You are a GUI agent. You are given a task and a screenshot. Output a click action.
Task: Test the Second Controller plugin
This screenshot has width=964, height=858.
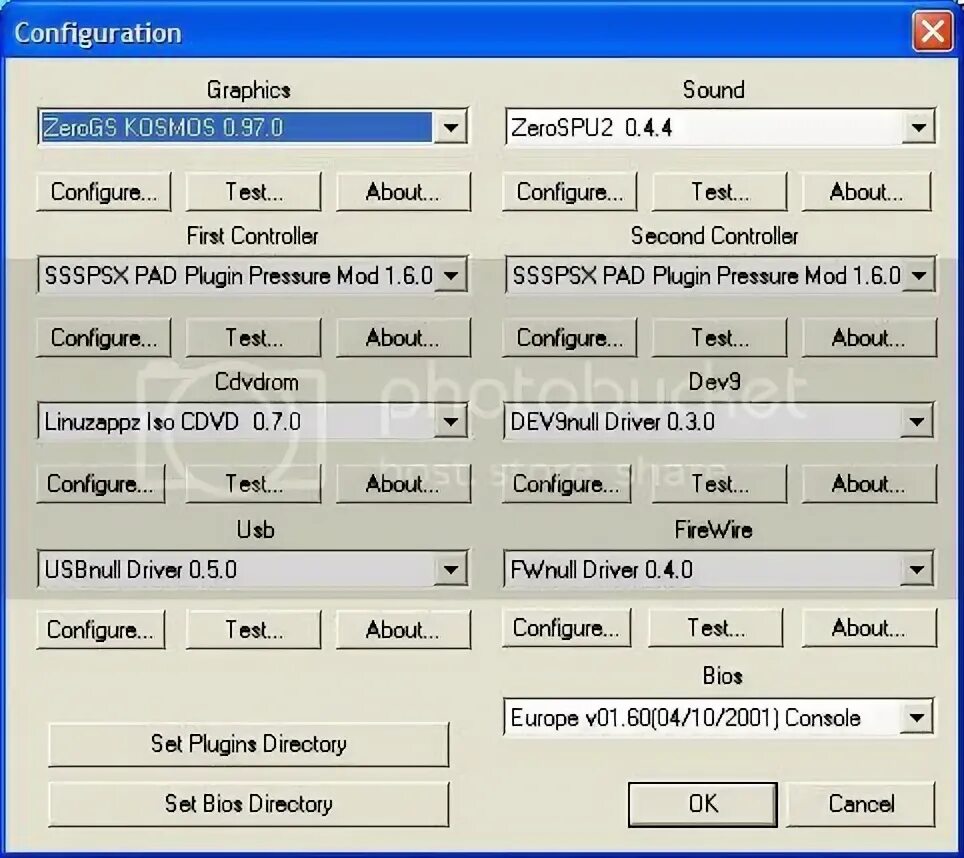click(719, 337)
